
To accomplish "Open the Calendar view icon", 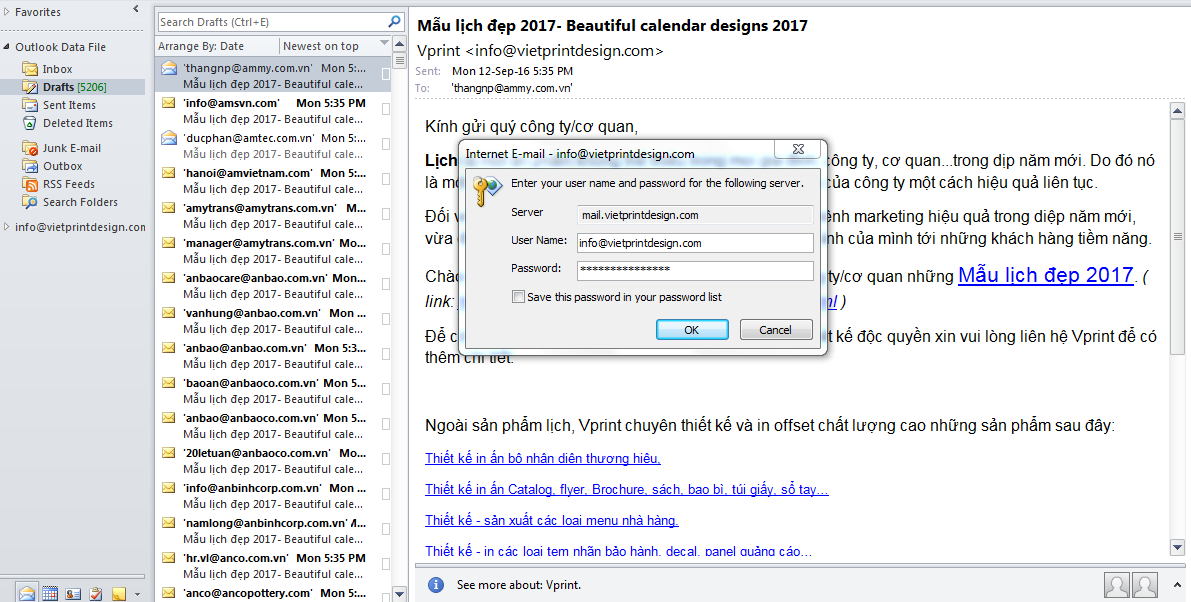I will pyautogui.click(x=50, y=594).
